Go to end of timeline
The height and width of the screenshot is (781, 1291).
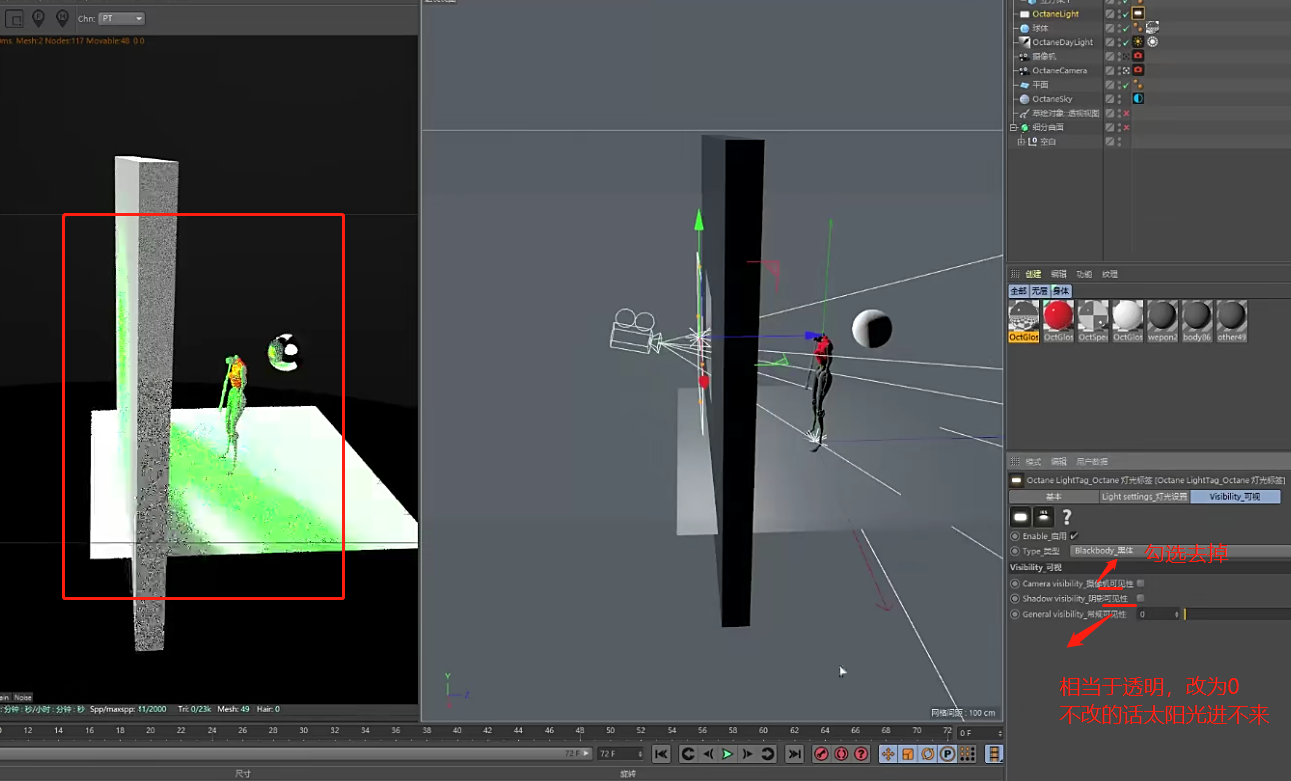[794, 754]
